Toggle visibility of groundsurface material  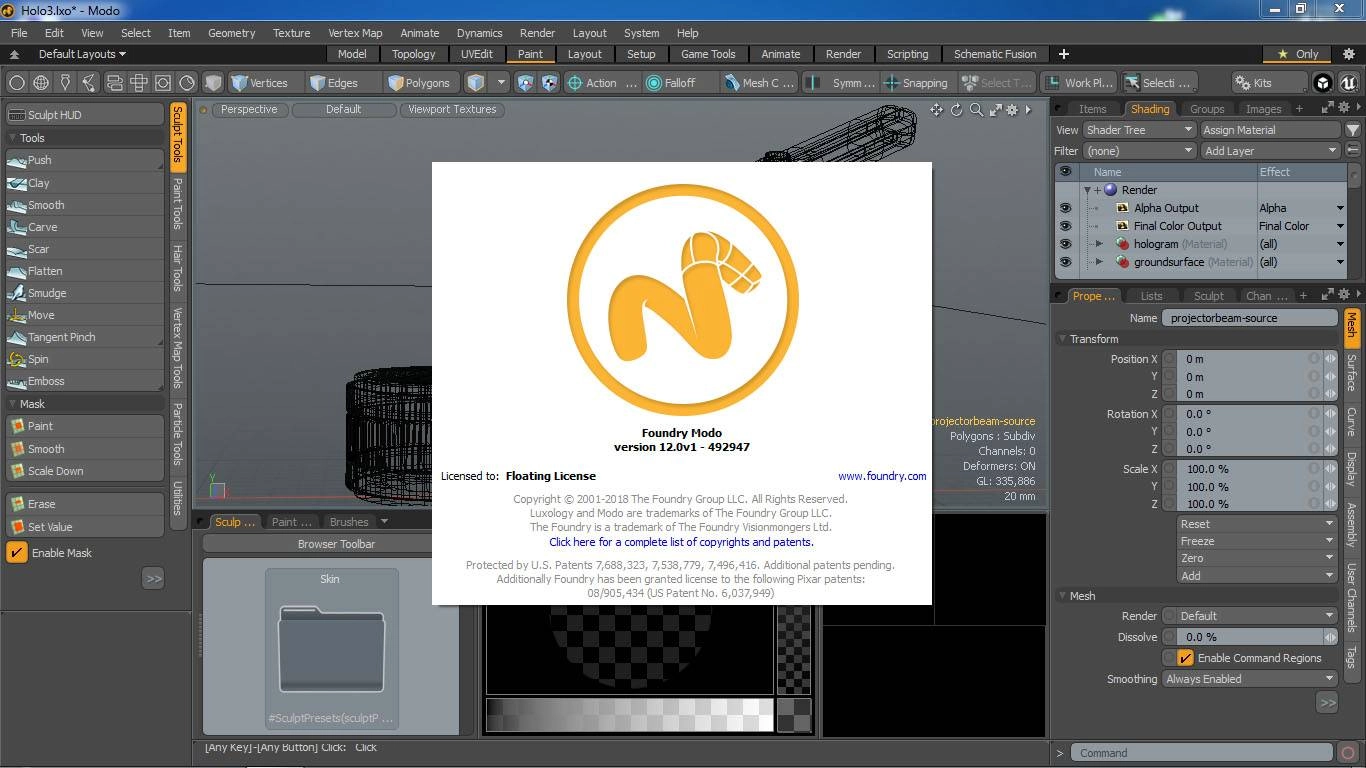[1065, 262]
